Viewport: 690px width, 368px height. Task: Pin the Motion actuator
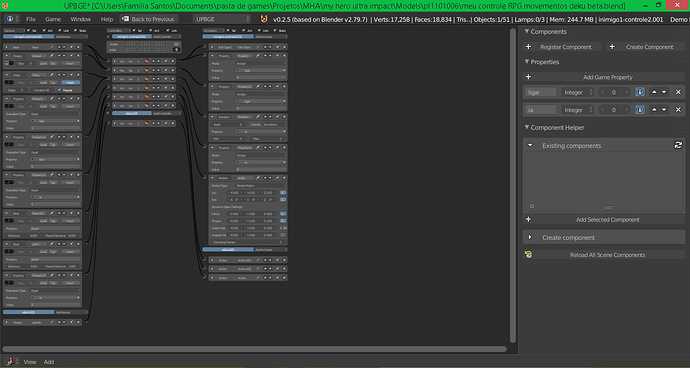click(x=258, y=178)
